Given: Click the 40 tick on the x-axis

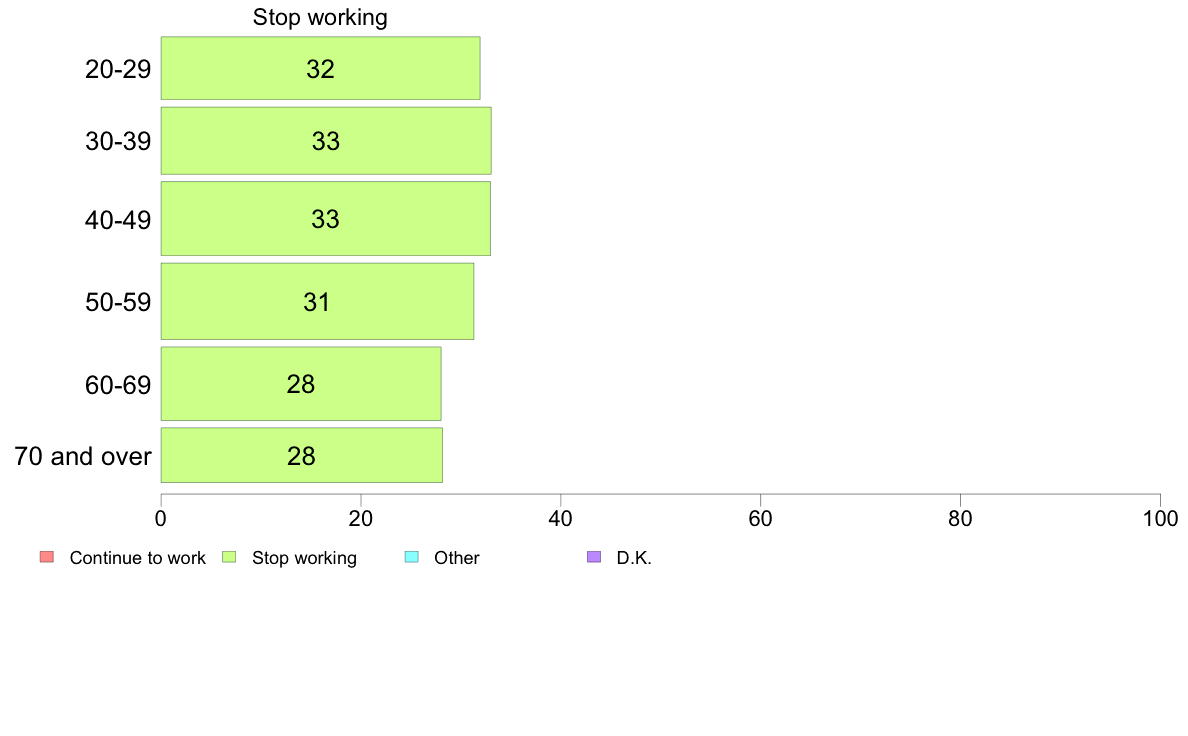Looking at the screenshot, I should 561,518.
